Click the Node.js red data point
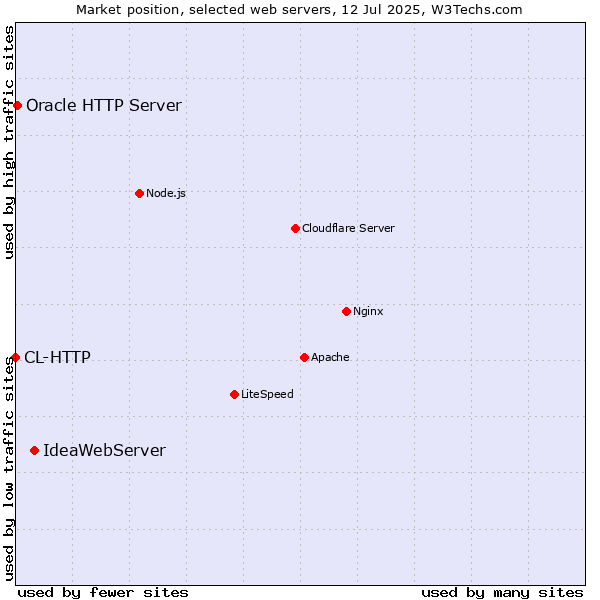 [140, 194]
